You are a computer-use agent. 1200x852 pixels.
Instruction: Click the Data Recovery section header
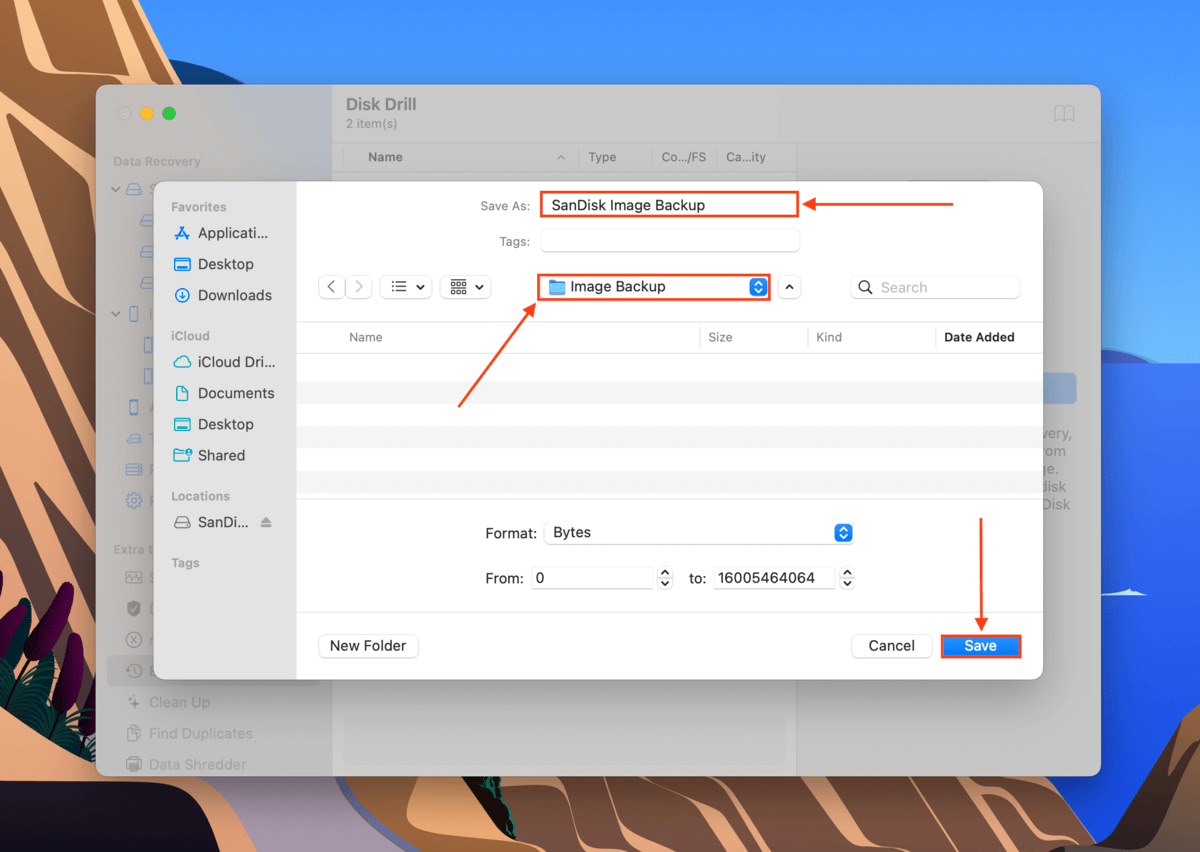157,161
